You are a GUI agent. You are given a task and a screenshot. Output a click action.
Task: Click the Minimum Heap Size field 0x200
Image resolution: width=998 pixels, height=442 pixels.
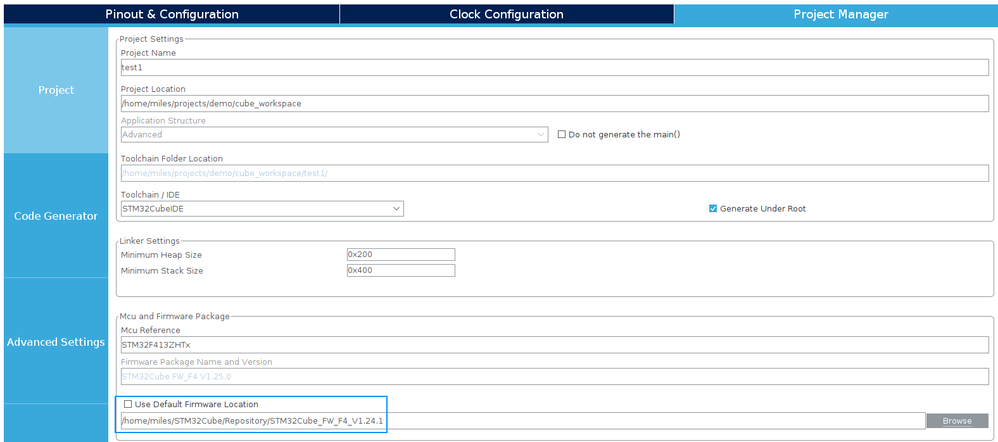coord(401,254)
